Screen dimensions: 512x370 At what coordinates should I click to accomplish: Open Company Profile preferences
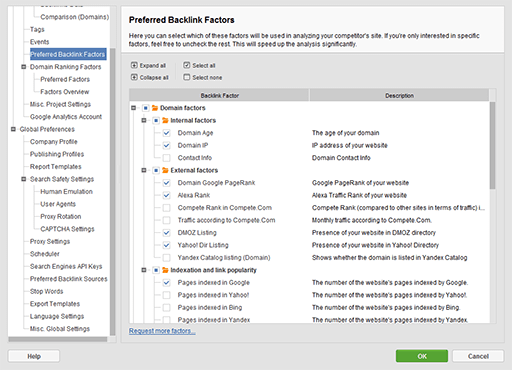point(54,142)
